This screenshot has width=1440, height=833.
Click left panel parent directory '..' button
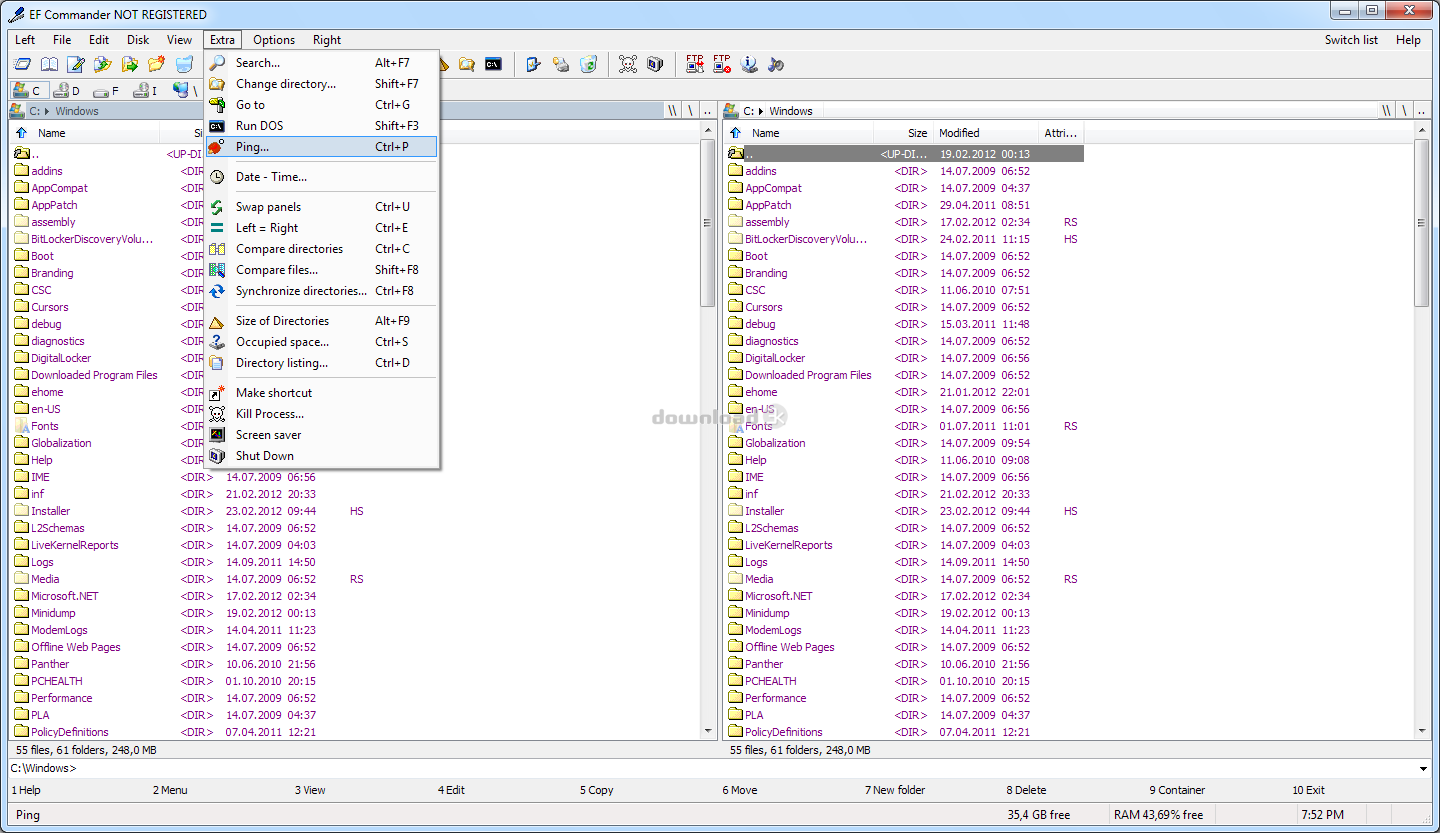click(708, 111)
